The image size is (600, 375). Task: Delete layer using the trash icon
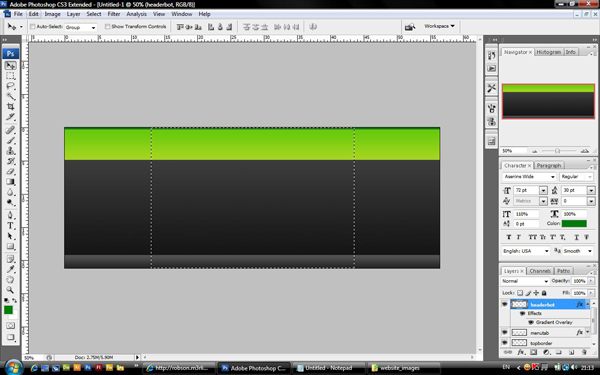coord(584,352)
